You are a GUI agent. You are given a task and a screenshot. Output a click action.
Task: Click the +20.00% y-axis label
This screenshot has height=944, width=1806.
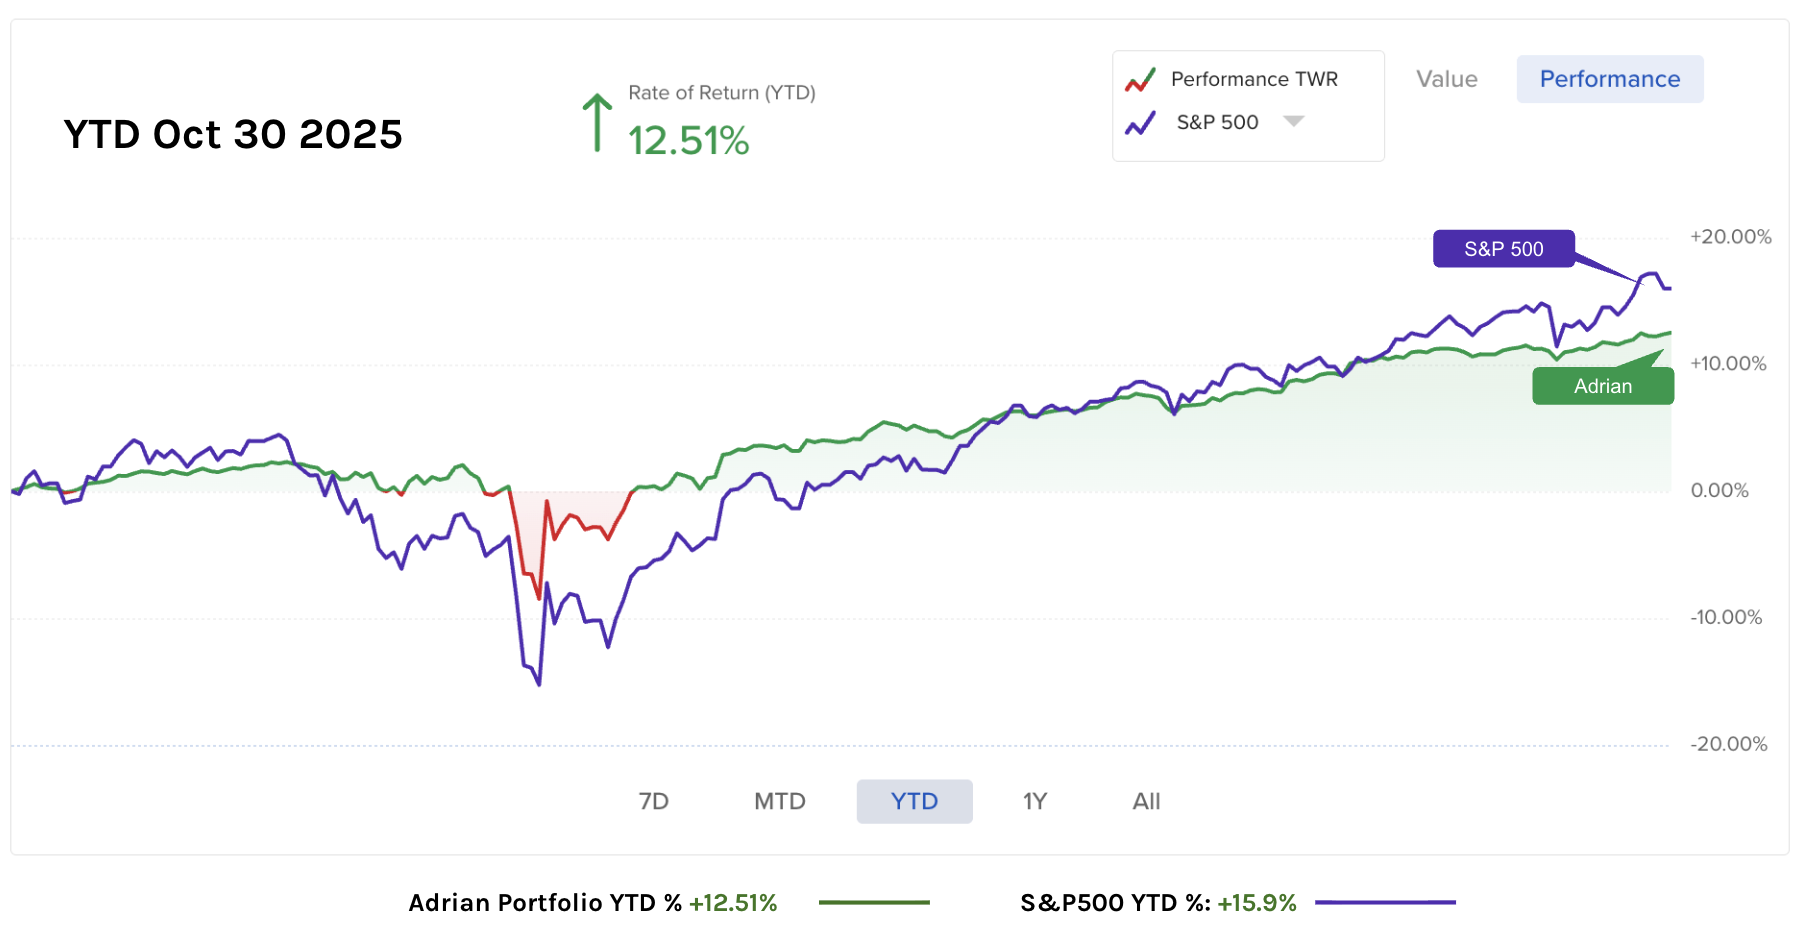click(1730, 237)
